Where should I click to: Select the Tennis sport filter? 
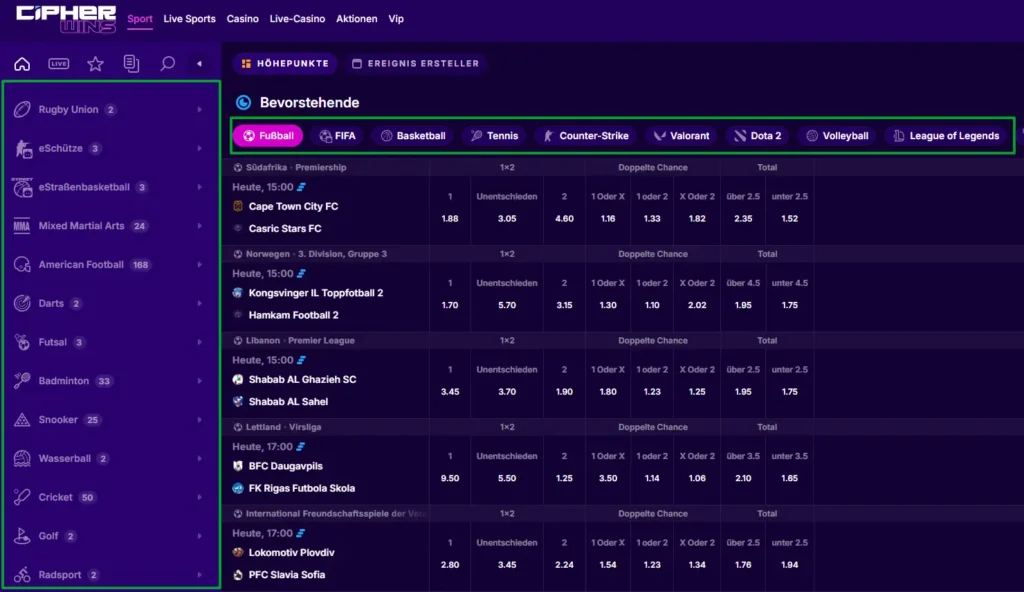coord(494,136)
